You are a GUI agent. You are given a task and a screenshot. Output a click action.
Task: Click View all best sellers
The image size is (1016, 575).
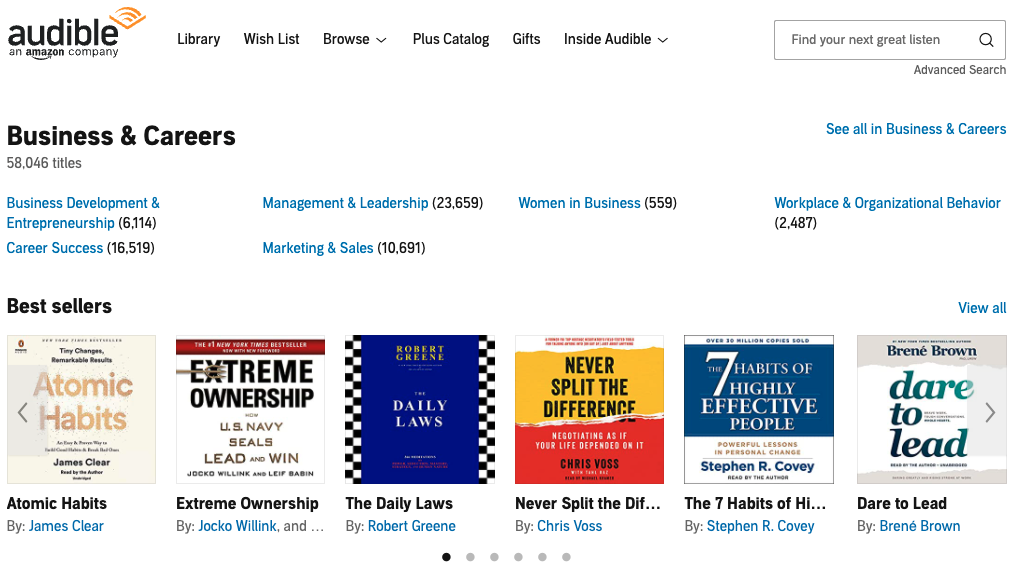pyautogui.click(x=981, y=308)
